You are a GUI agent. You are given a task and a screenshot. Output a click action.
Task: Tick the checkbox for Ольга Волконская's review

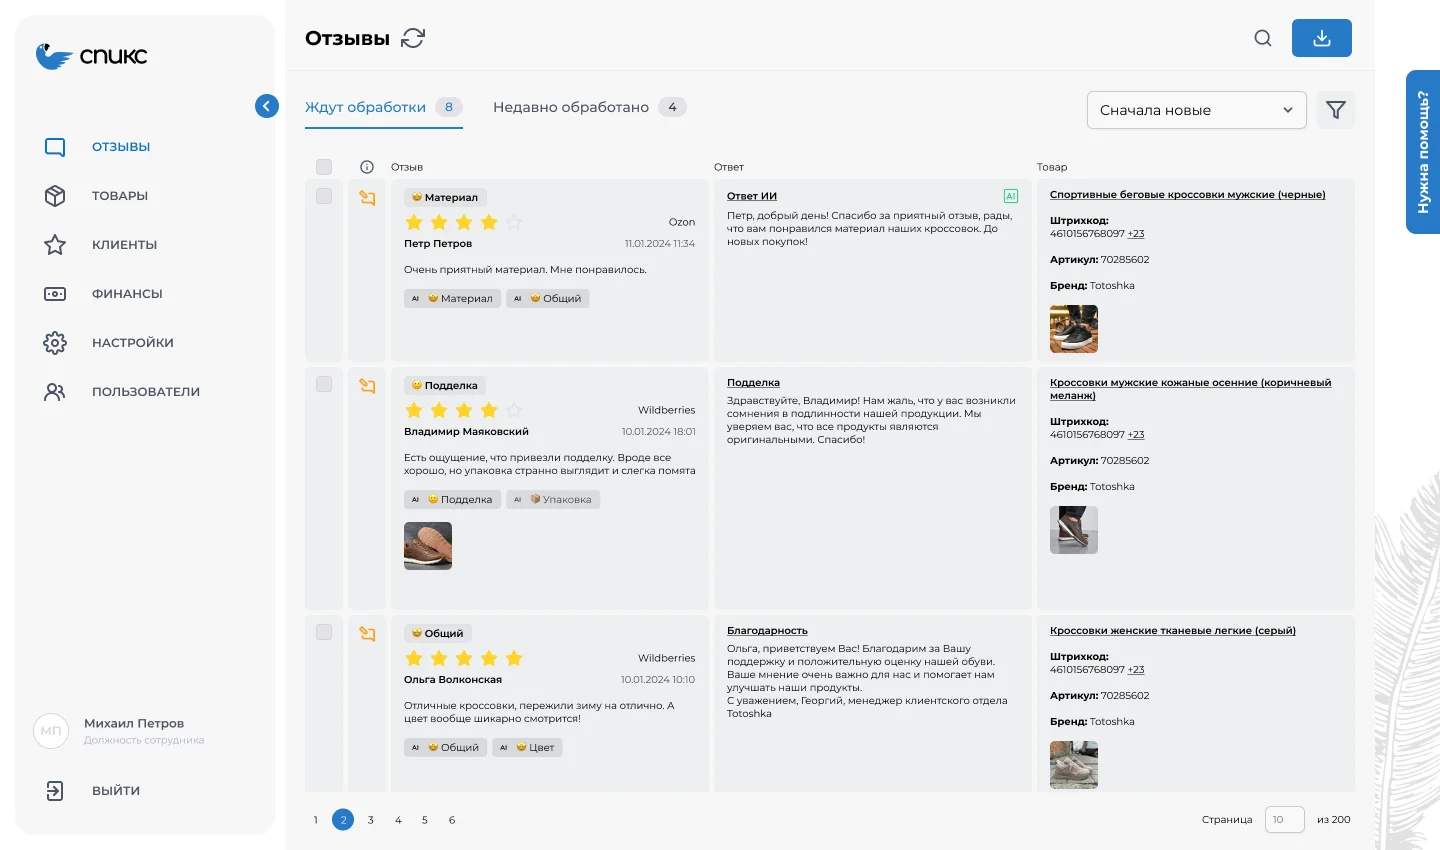[324, 632]
